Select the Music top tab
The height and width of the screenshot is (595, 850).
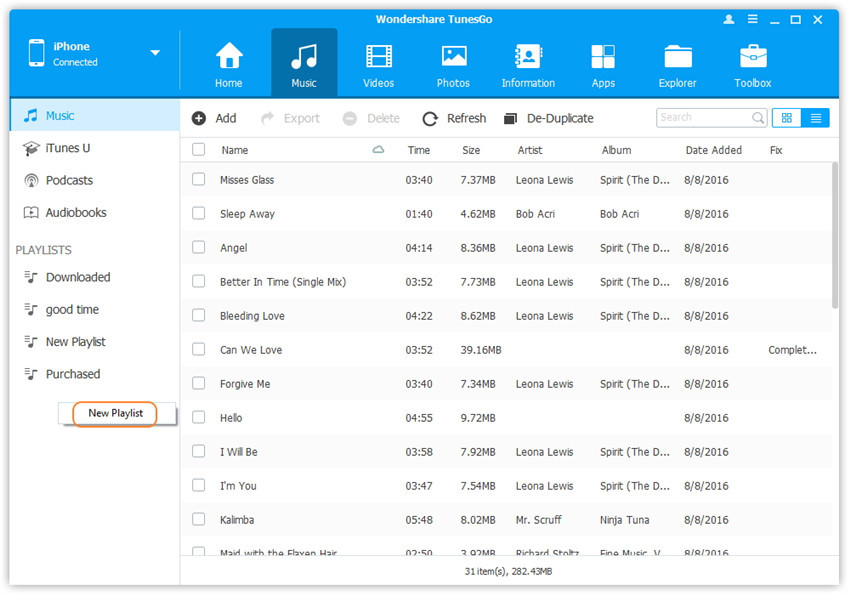click(x=304, y=64)
